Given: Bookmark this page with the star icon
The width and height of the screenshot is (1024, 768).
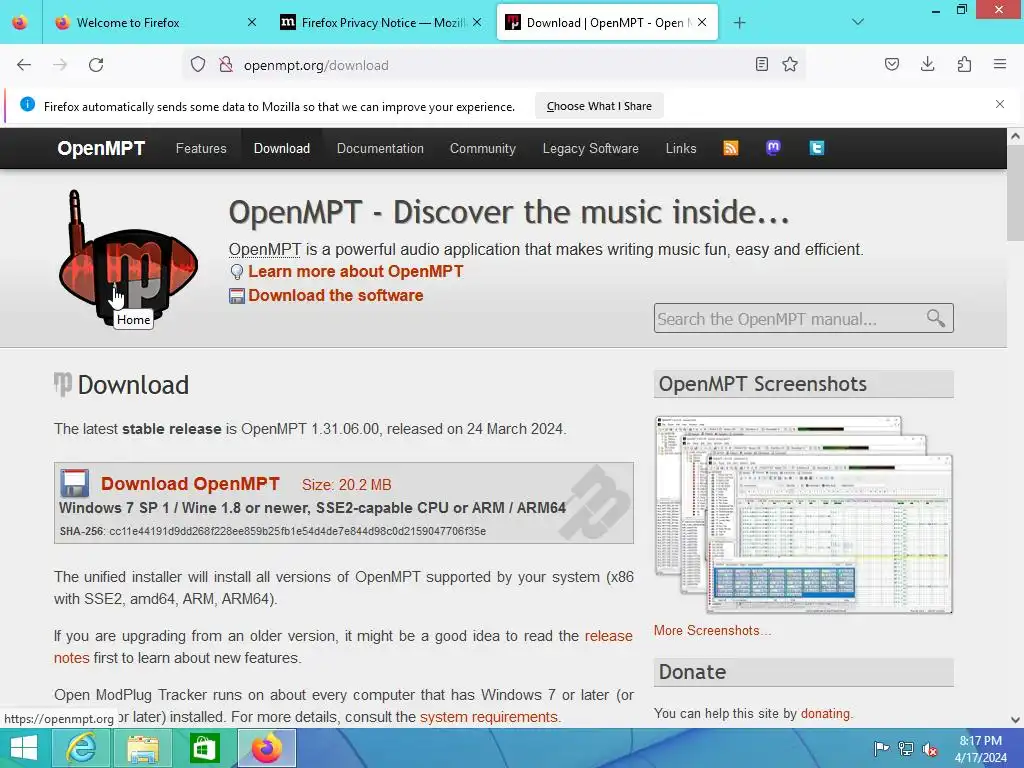Looking at the screenshot, I should 790,64.
